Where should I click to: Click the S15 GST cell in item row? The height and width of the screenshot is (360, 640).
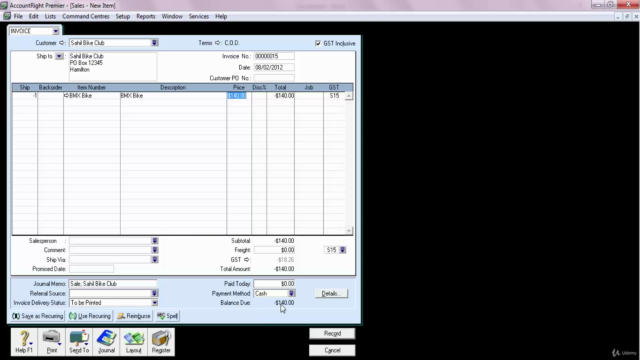pyautogui.click(x=334, y=96)
